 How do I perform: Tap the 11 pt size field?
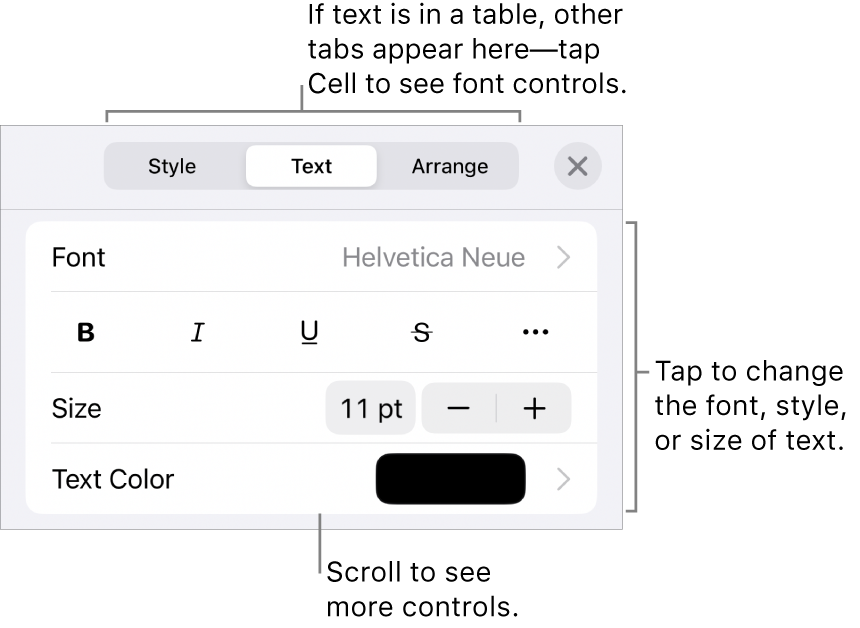pyautogui.click(x=371, y=408)
